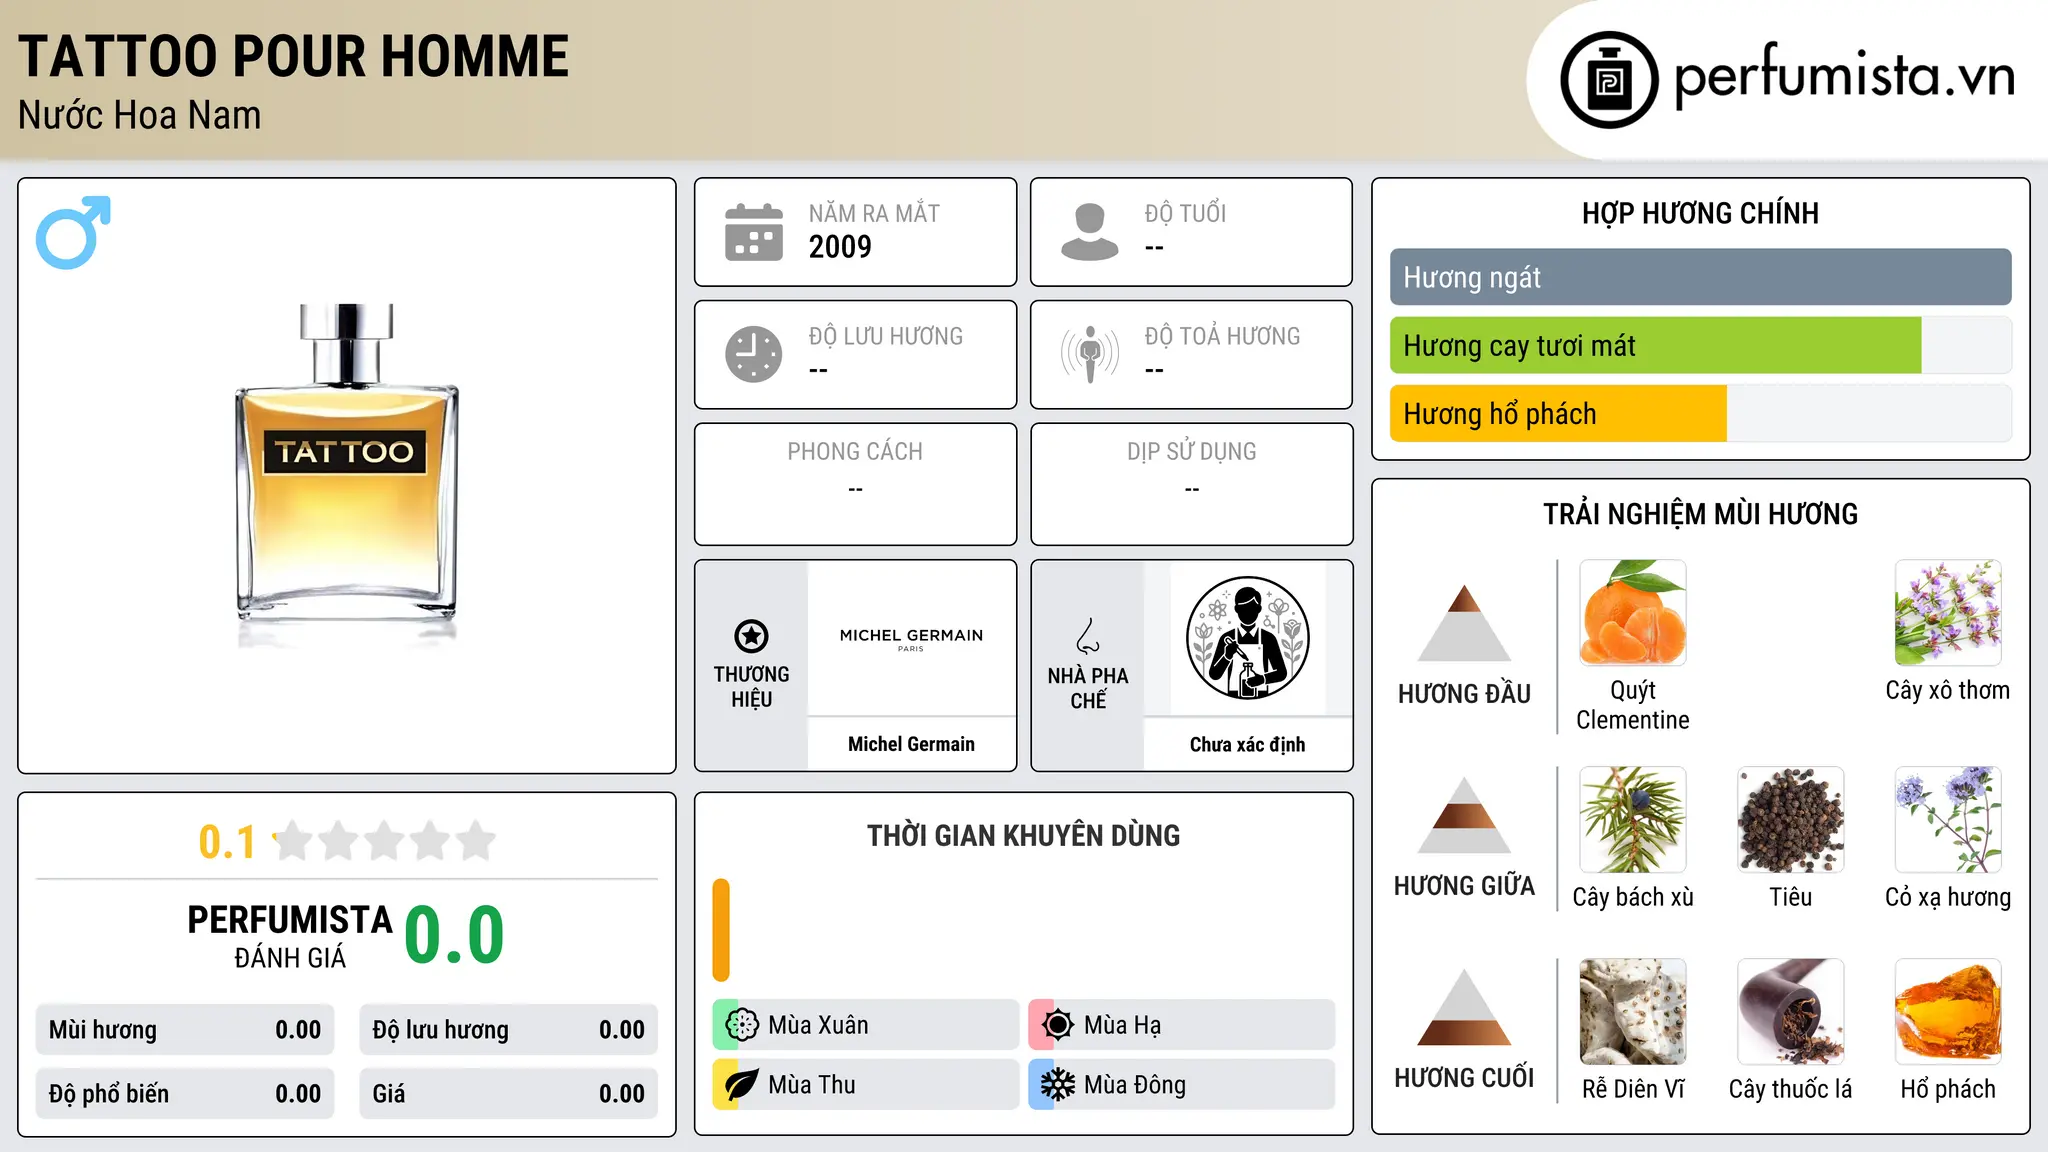Open the Hổ phách amber note image
The width and height of the screenshot is (2048, 1152).
pyautogui.click(x=1948, y=1012)
